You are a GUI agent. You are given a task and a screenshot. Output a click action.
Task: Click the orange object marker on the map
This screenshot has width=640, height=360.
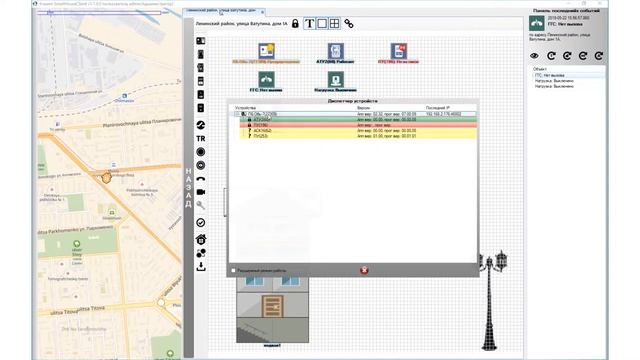pyautogui.click(x=106, y=178)
